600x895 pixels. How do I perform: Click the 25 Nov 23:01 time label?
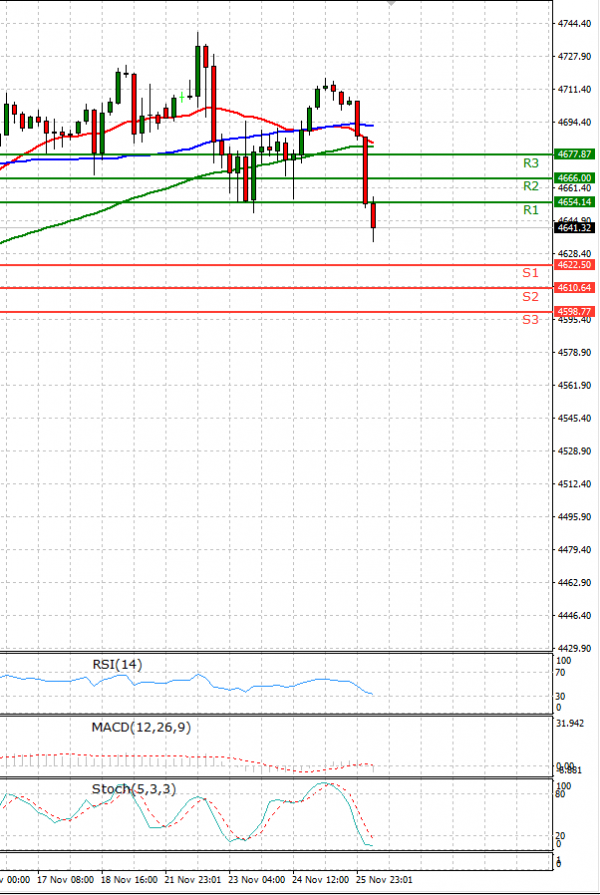pyautogui.click(x=384, y=880)
